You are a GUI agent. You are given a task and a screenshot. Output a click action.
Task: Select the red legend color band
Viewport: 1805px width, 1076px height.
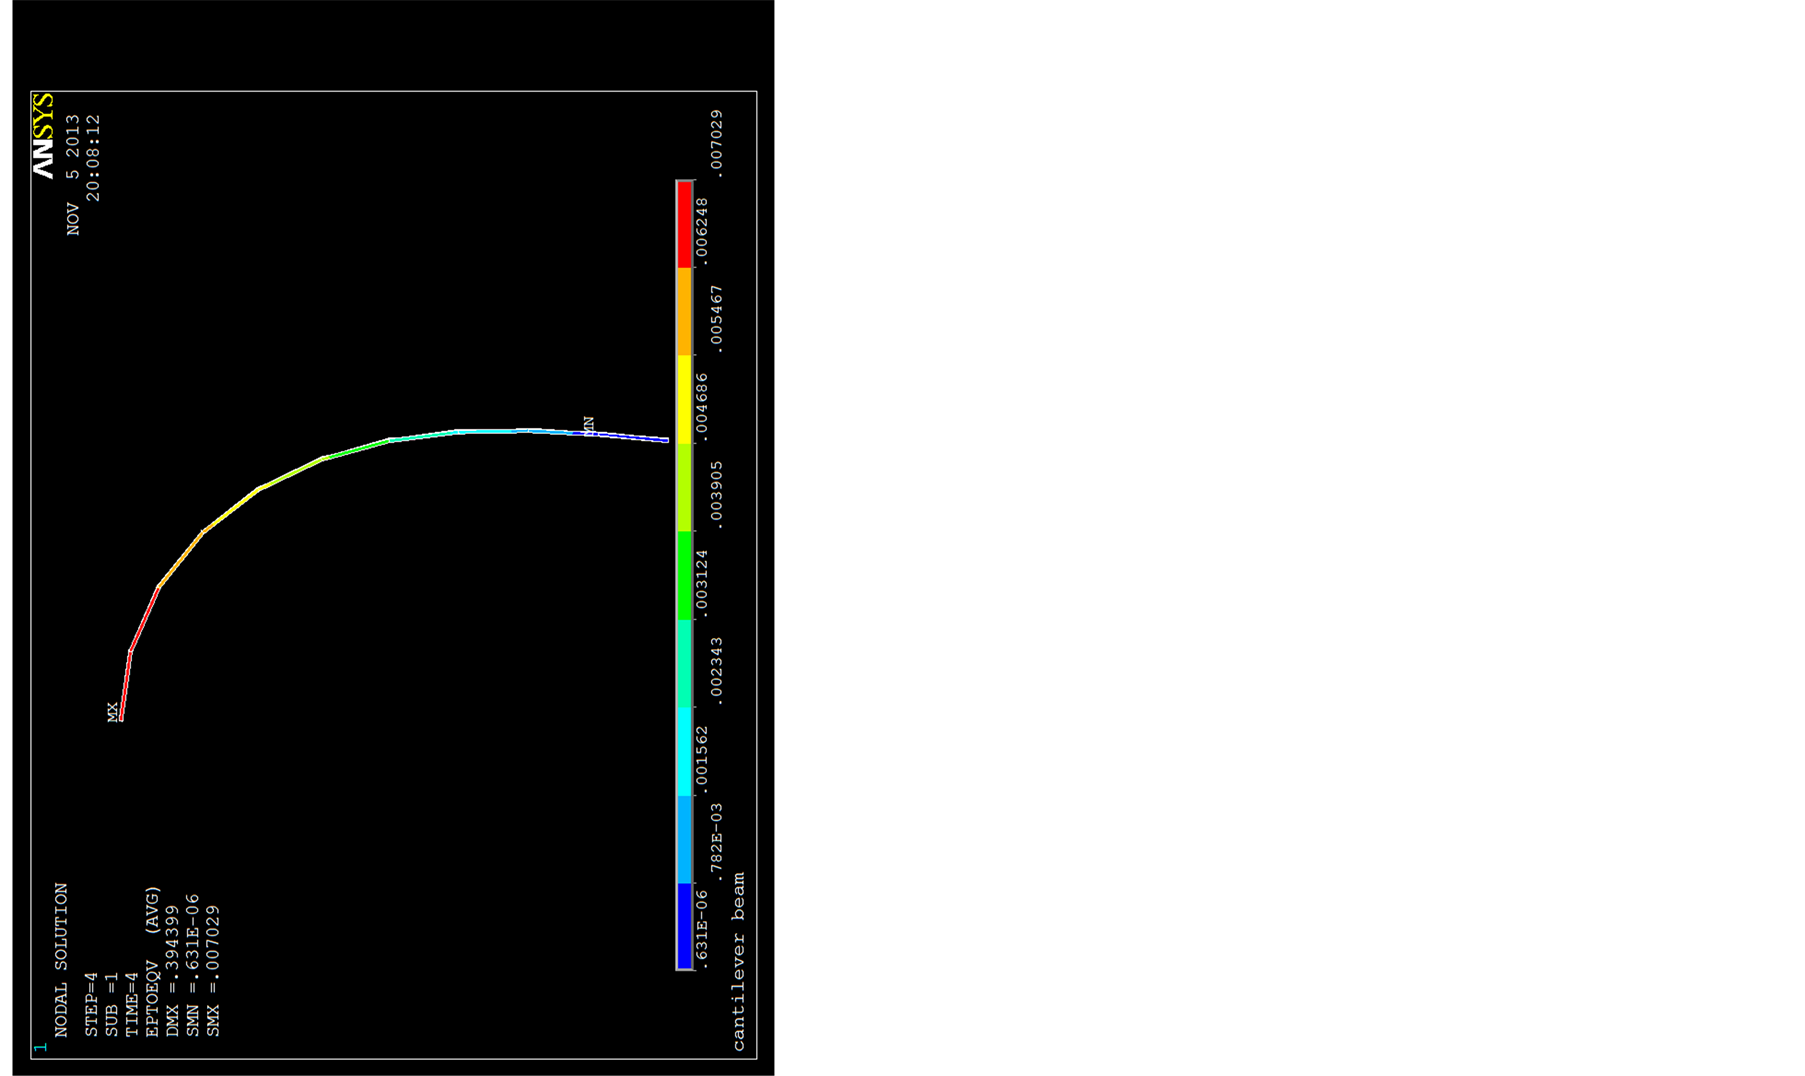coord(684,225)
